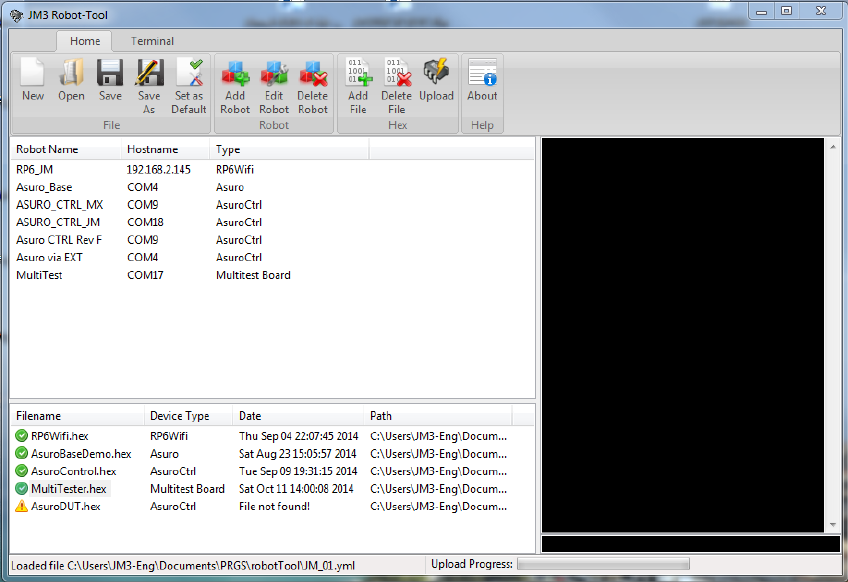The image size is (848, 582).
Task: Click the JM3 Robot-Tool title bar icon
Action: click(17, 15)
